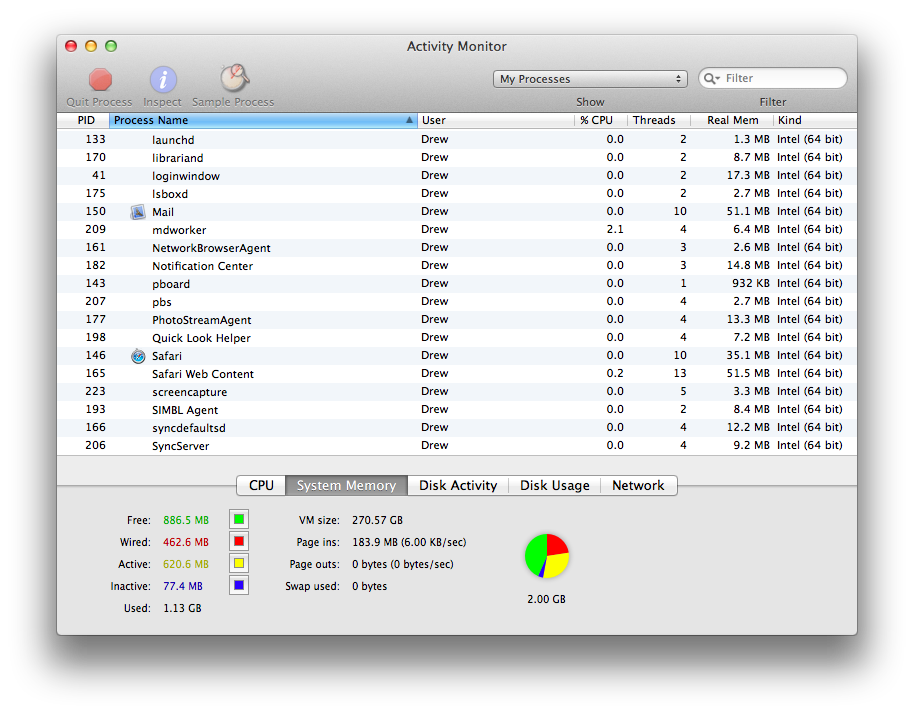Image resolution: width=914 pixels, height=714 pixels.
Task: Click the yellow minimize window button
Action: [91, 46]
